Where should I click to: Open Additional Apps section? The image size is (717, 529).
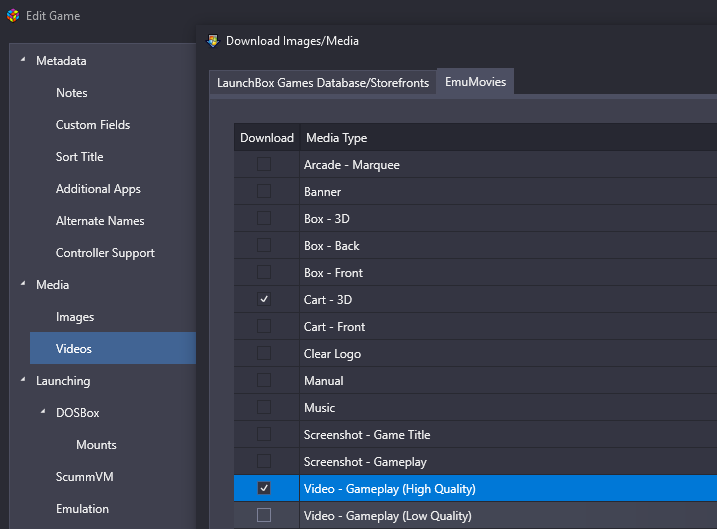(98, 189)
